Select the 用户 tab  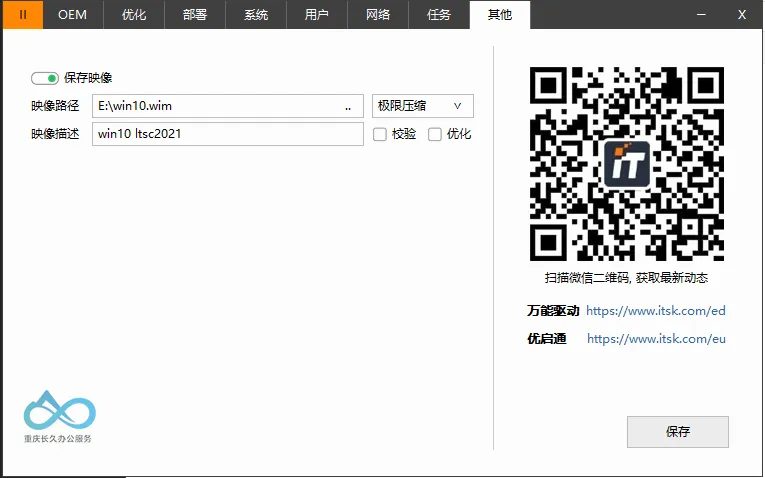[317, 15]
